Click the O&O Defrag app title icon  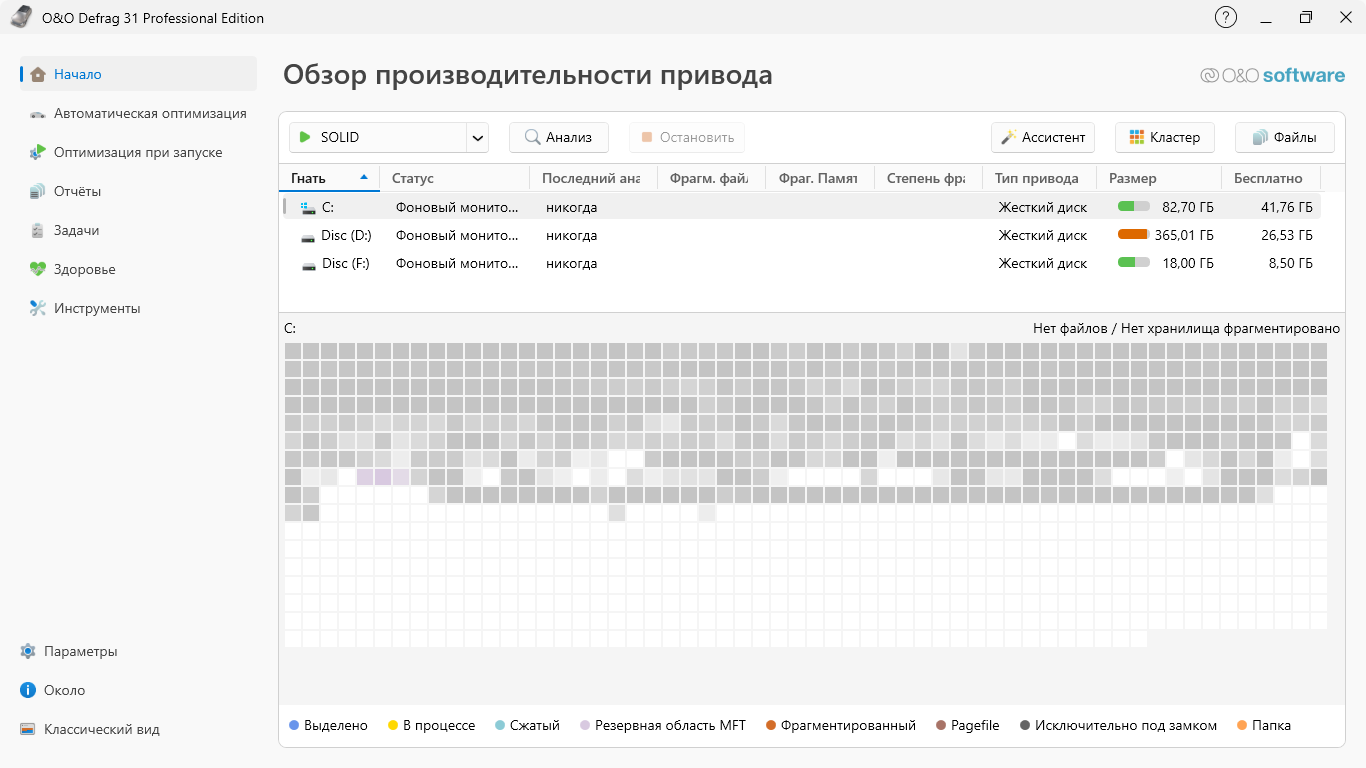(20, 18)
